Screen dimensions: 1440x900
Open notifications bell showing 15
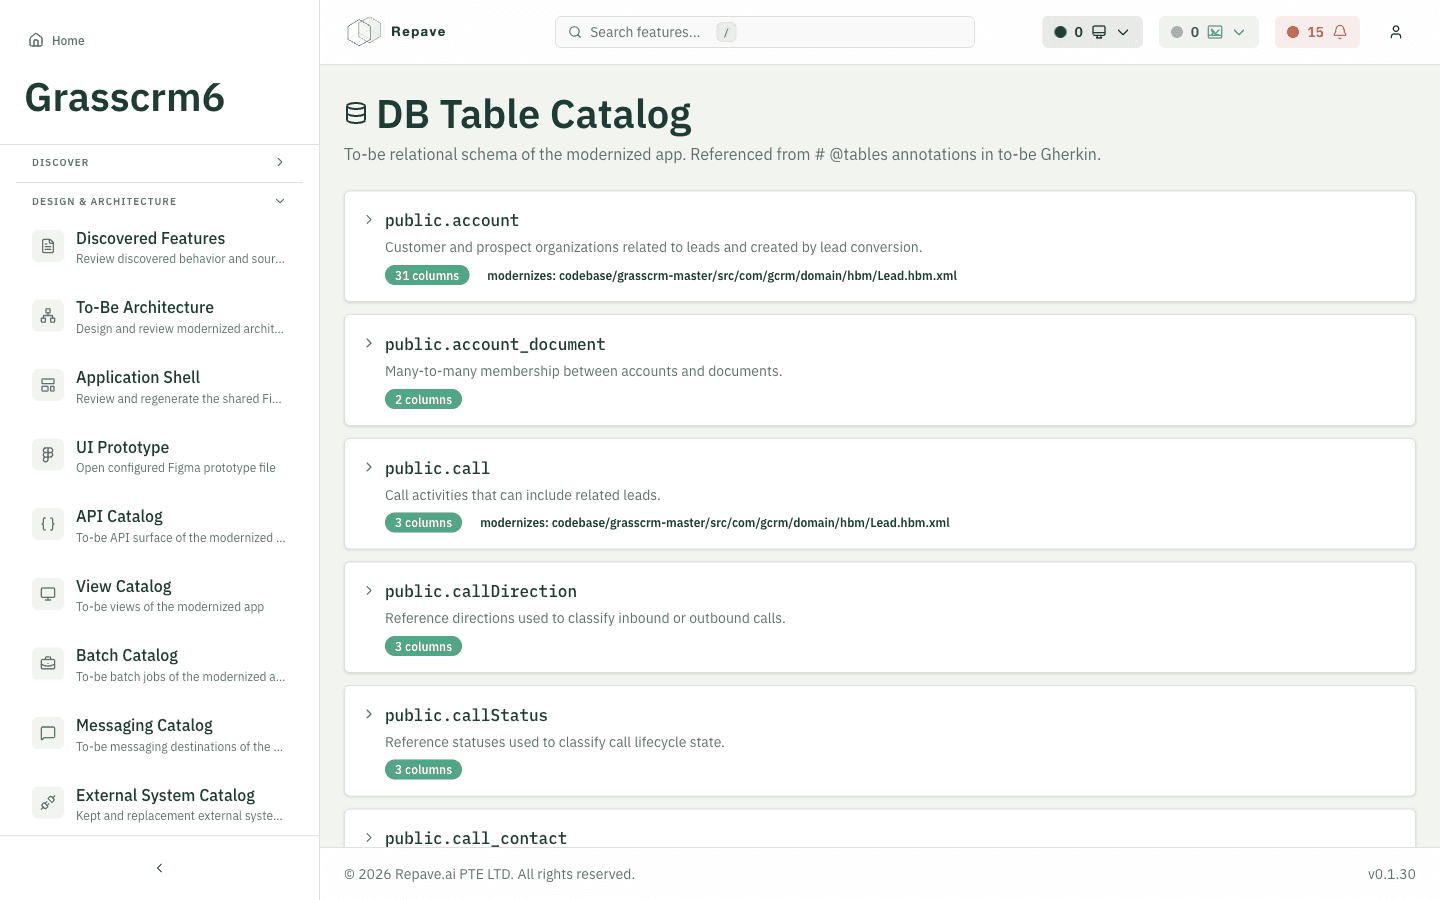(1317, 32)
